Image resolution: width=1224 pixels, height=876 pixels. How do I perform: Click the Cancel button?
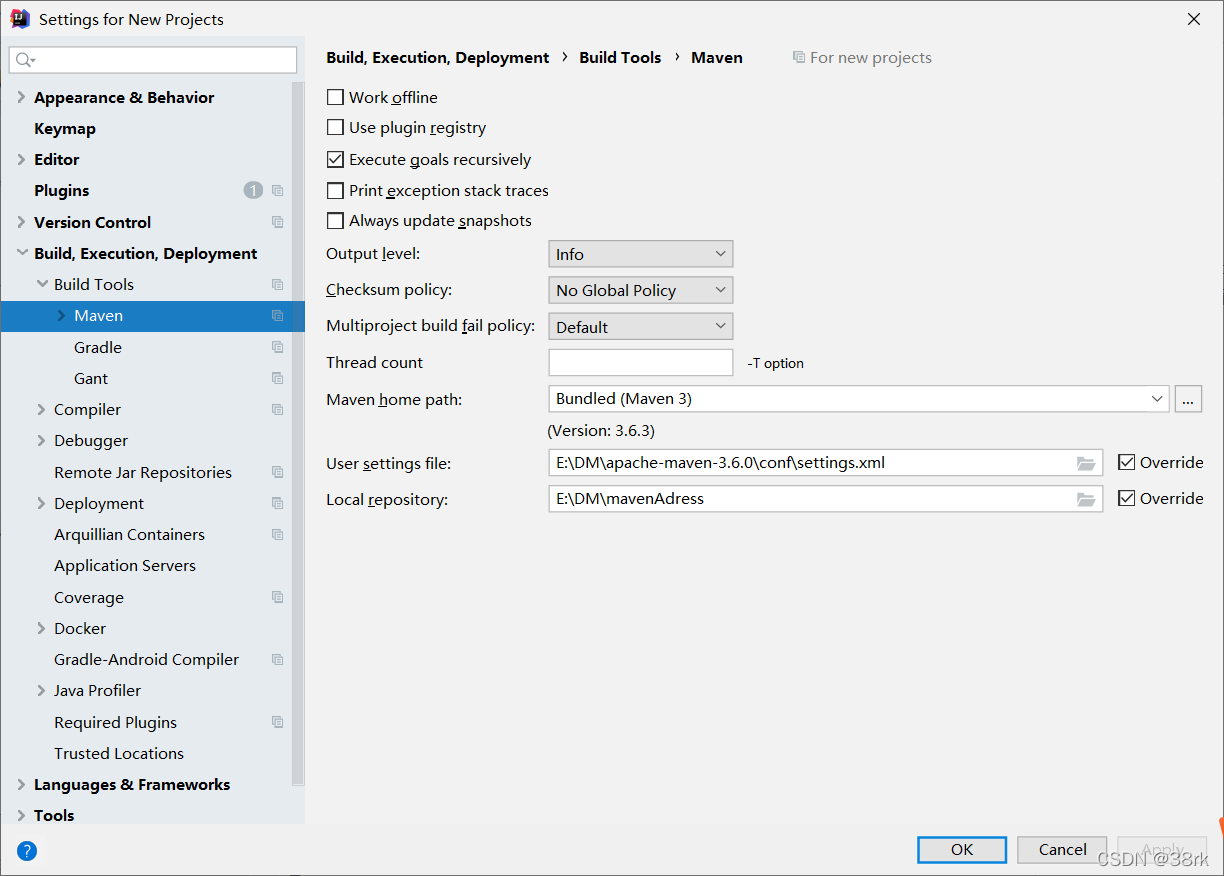click(1062, 849)
